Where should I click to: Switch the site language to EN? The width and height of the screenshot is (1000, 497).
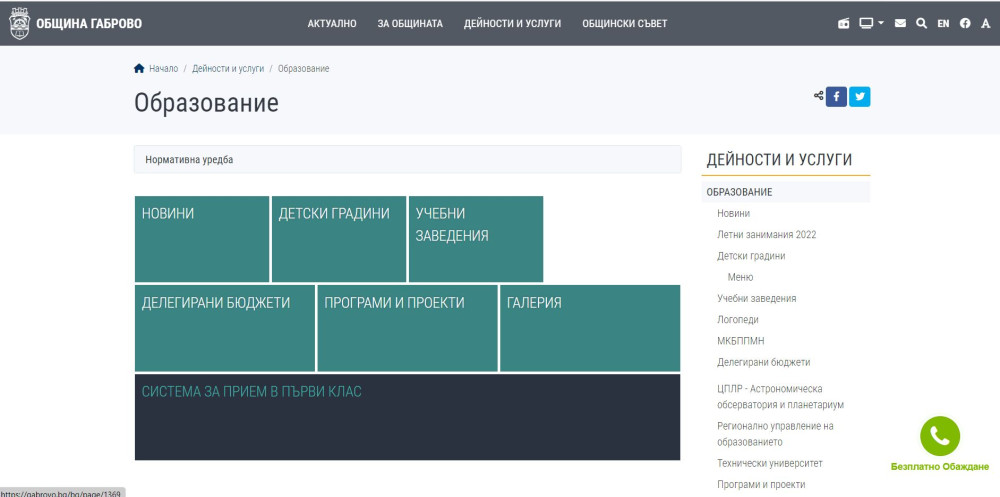[x=943, y=23]
